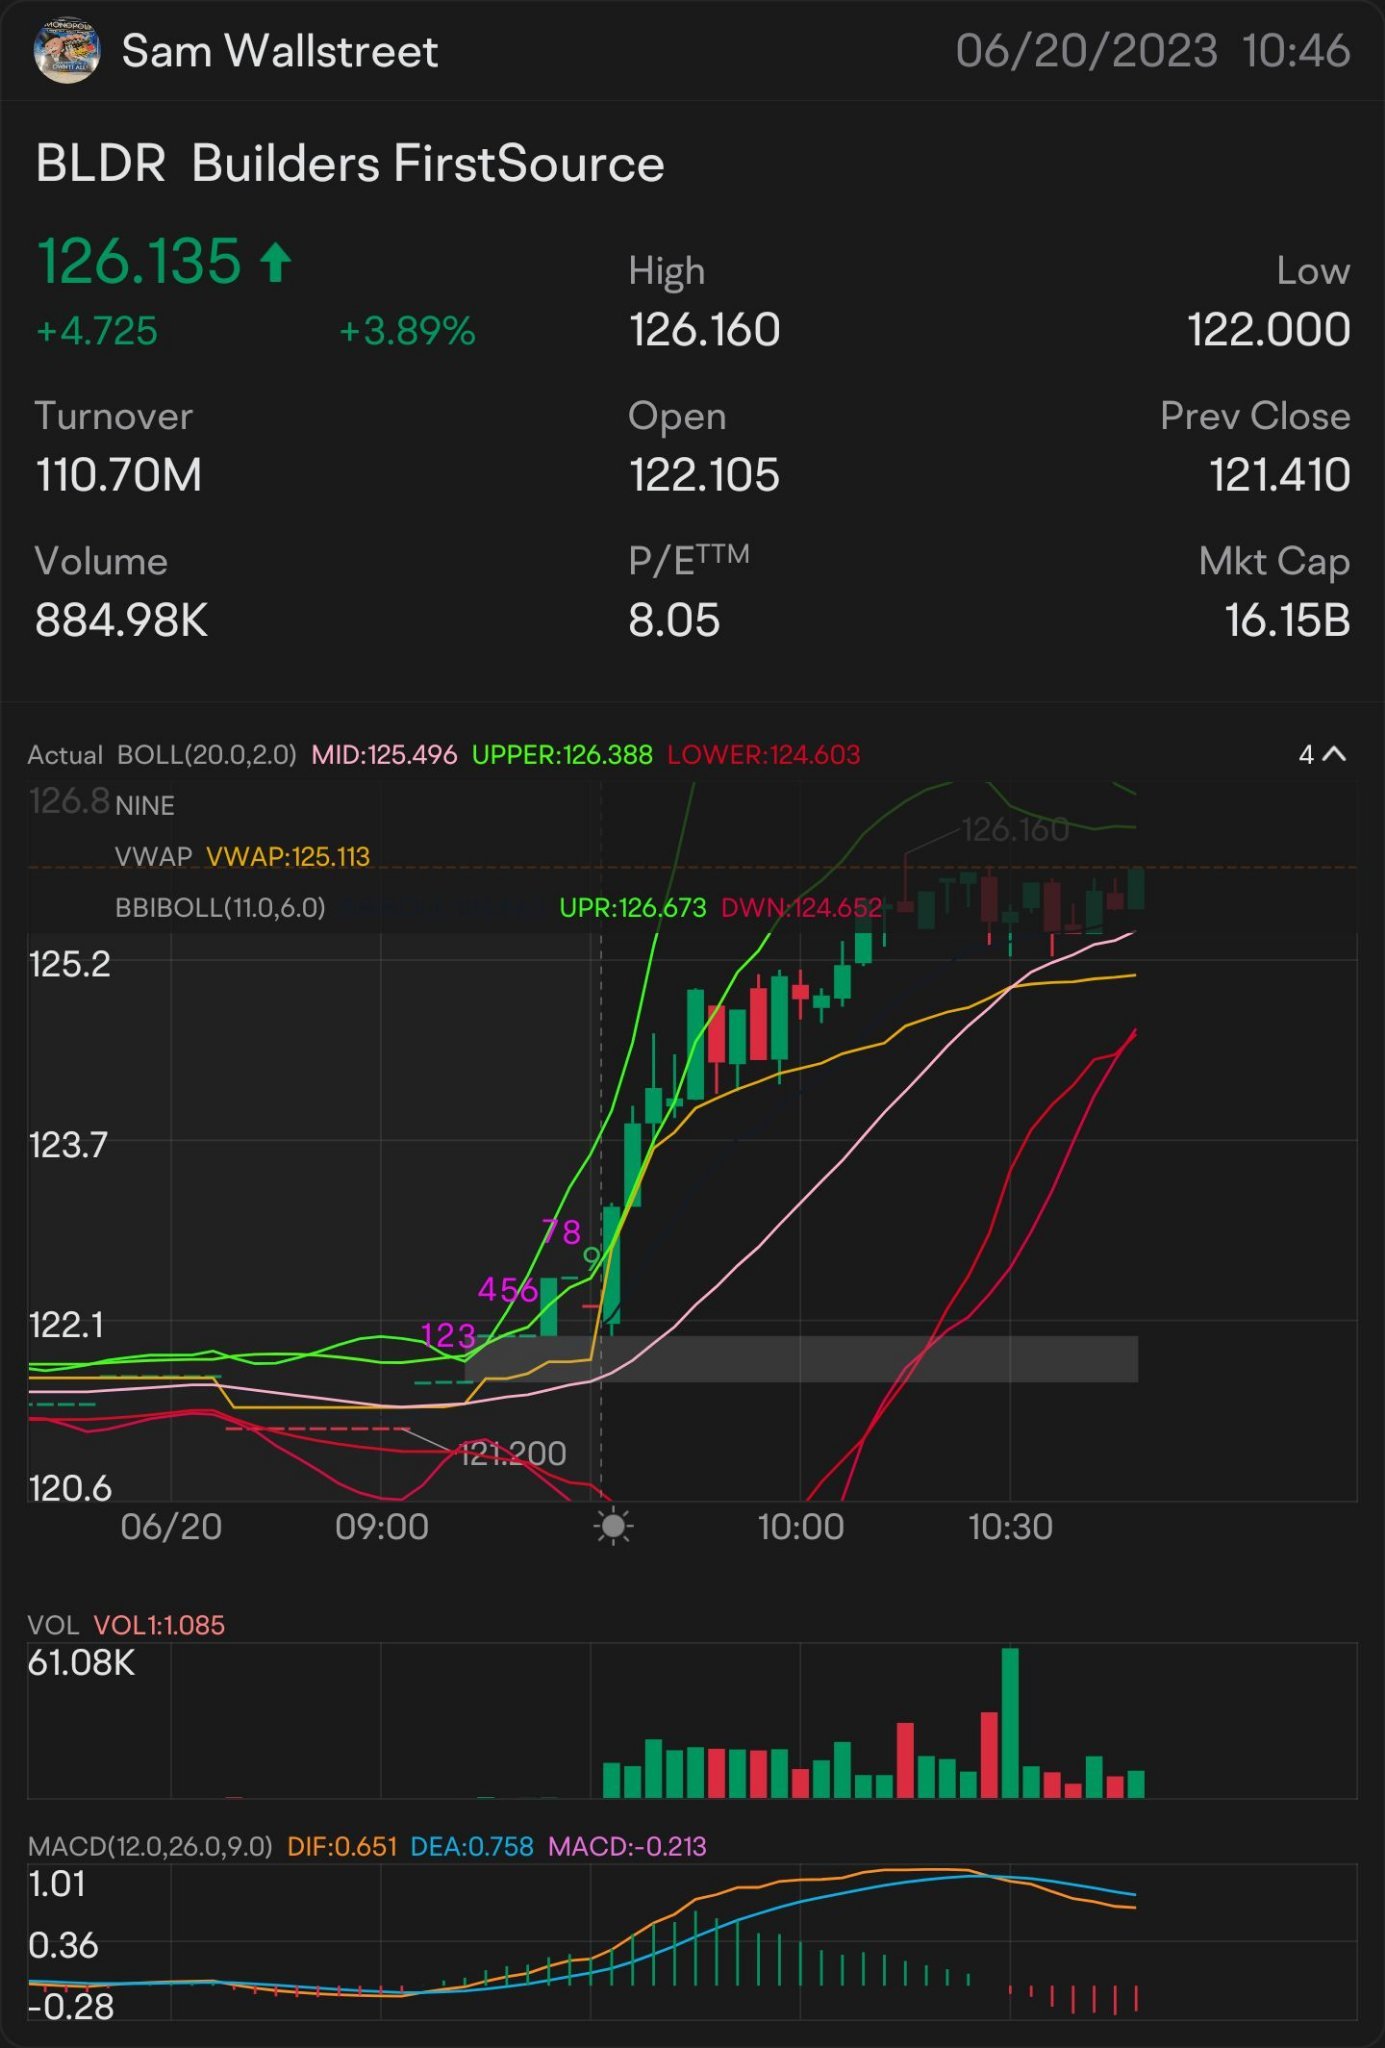This screenshot has height=2048, width=1385.
Task: Select the BOLL MID:125.496 reading
Action: (x=384, y=755)
